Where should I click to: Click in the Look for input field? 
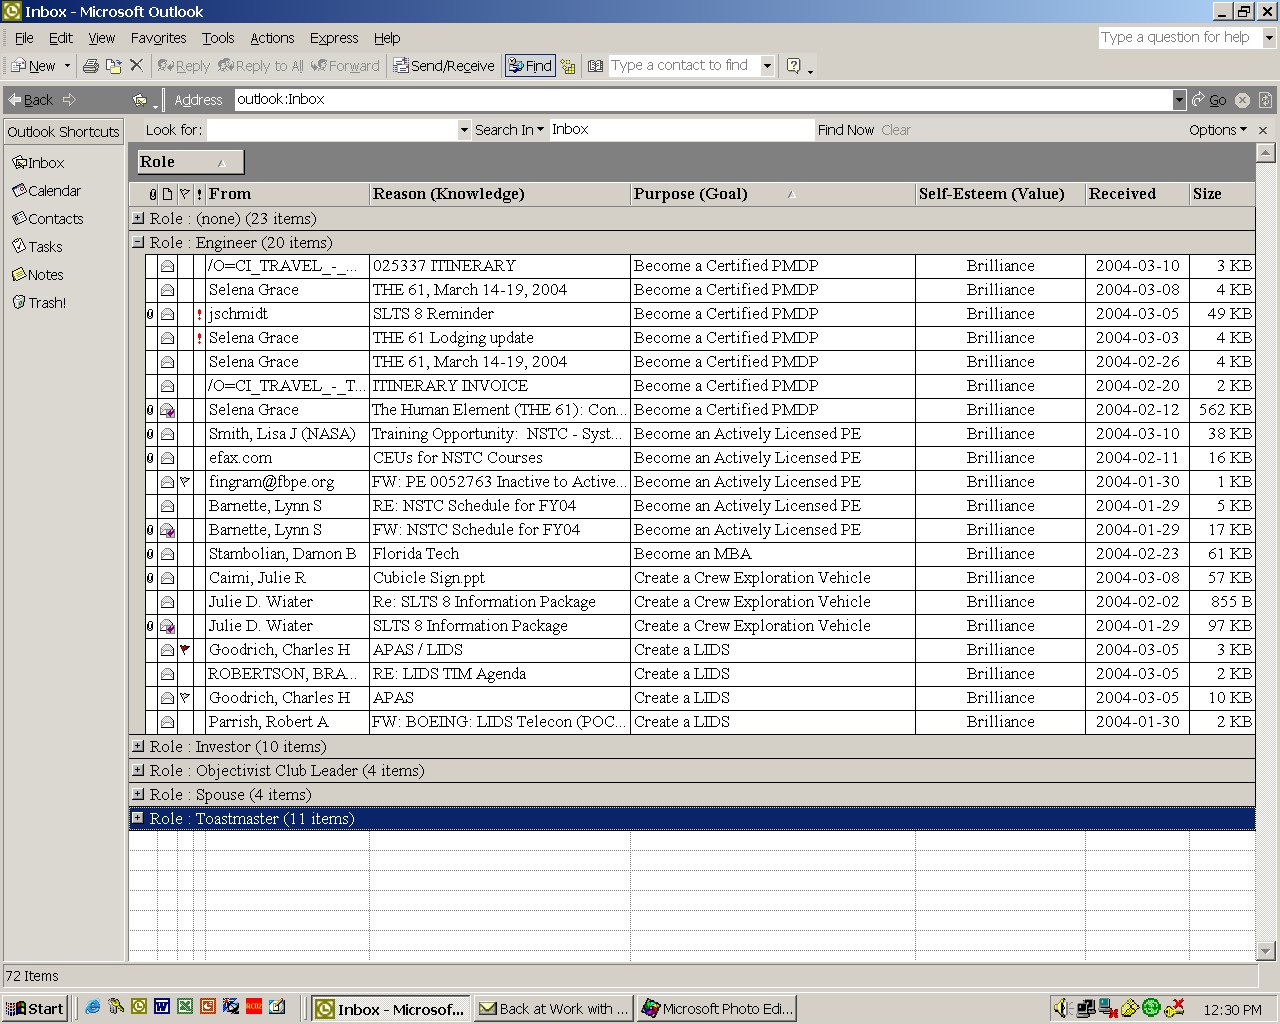tap(332, 130)
